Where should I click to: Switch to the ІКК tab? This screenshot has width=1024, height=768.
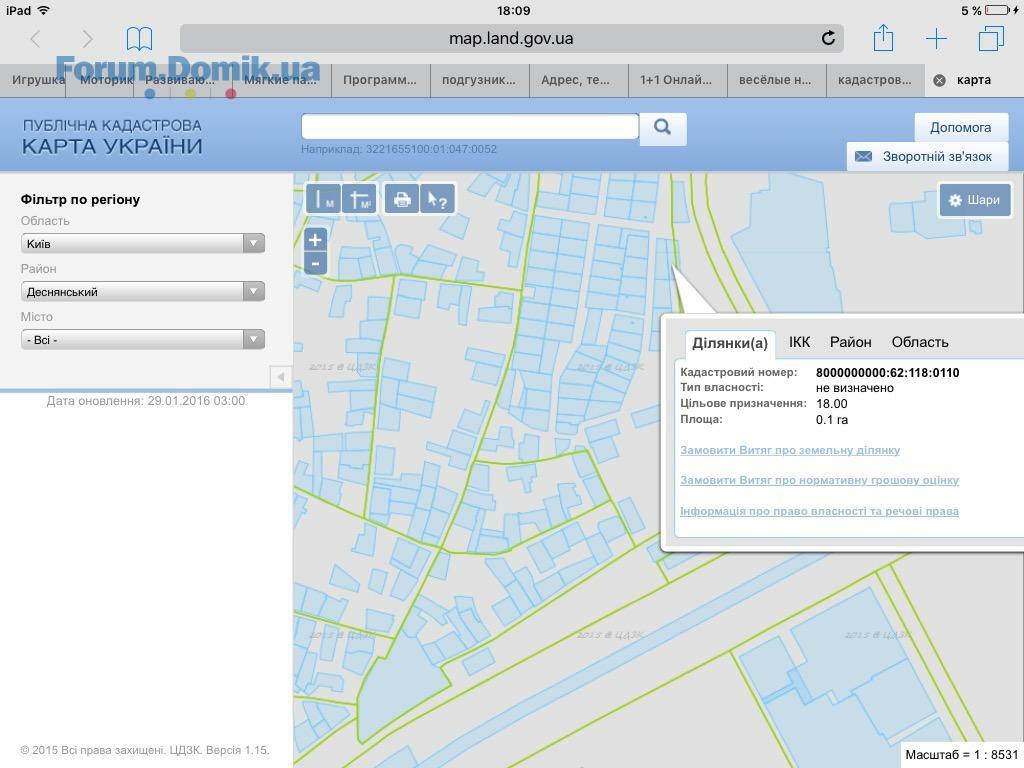[799, 342]
